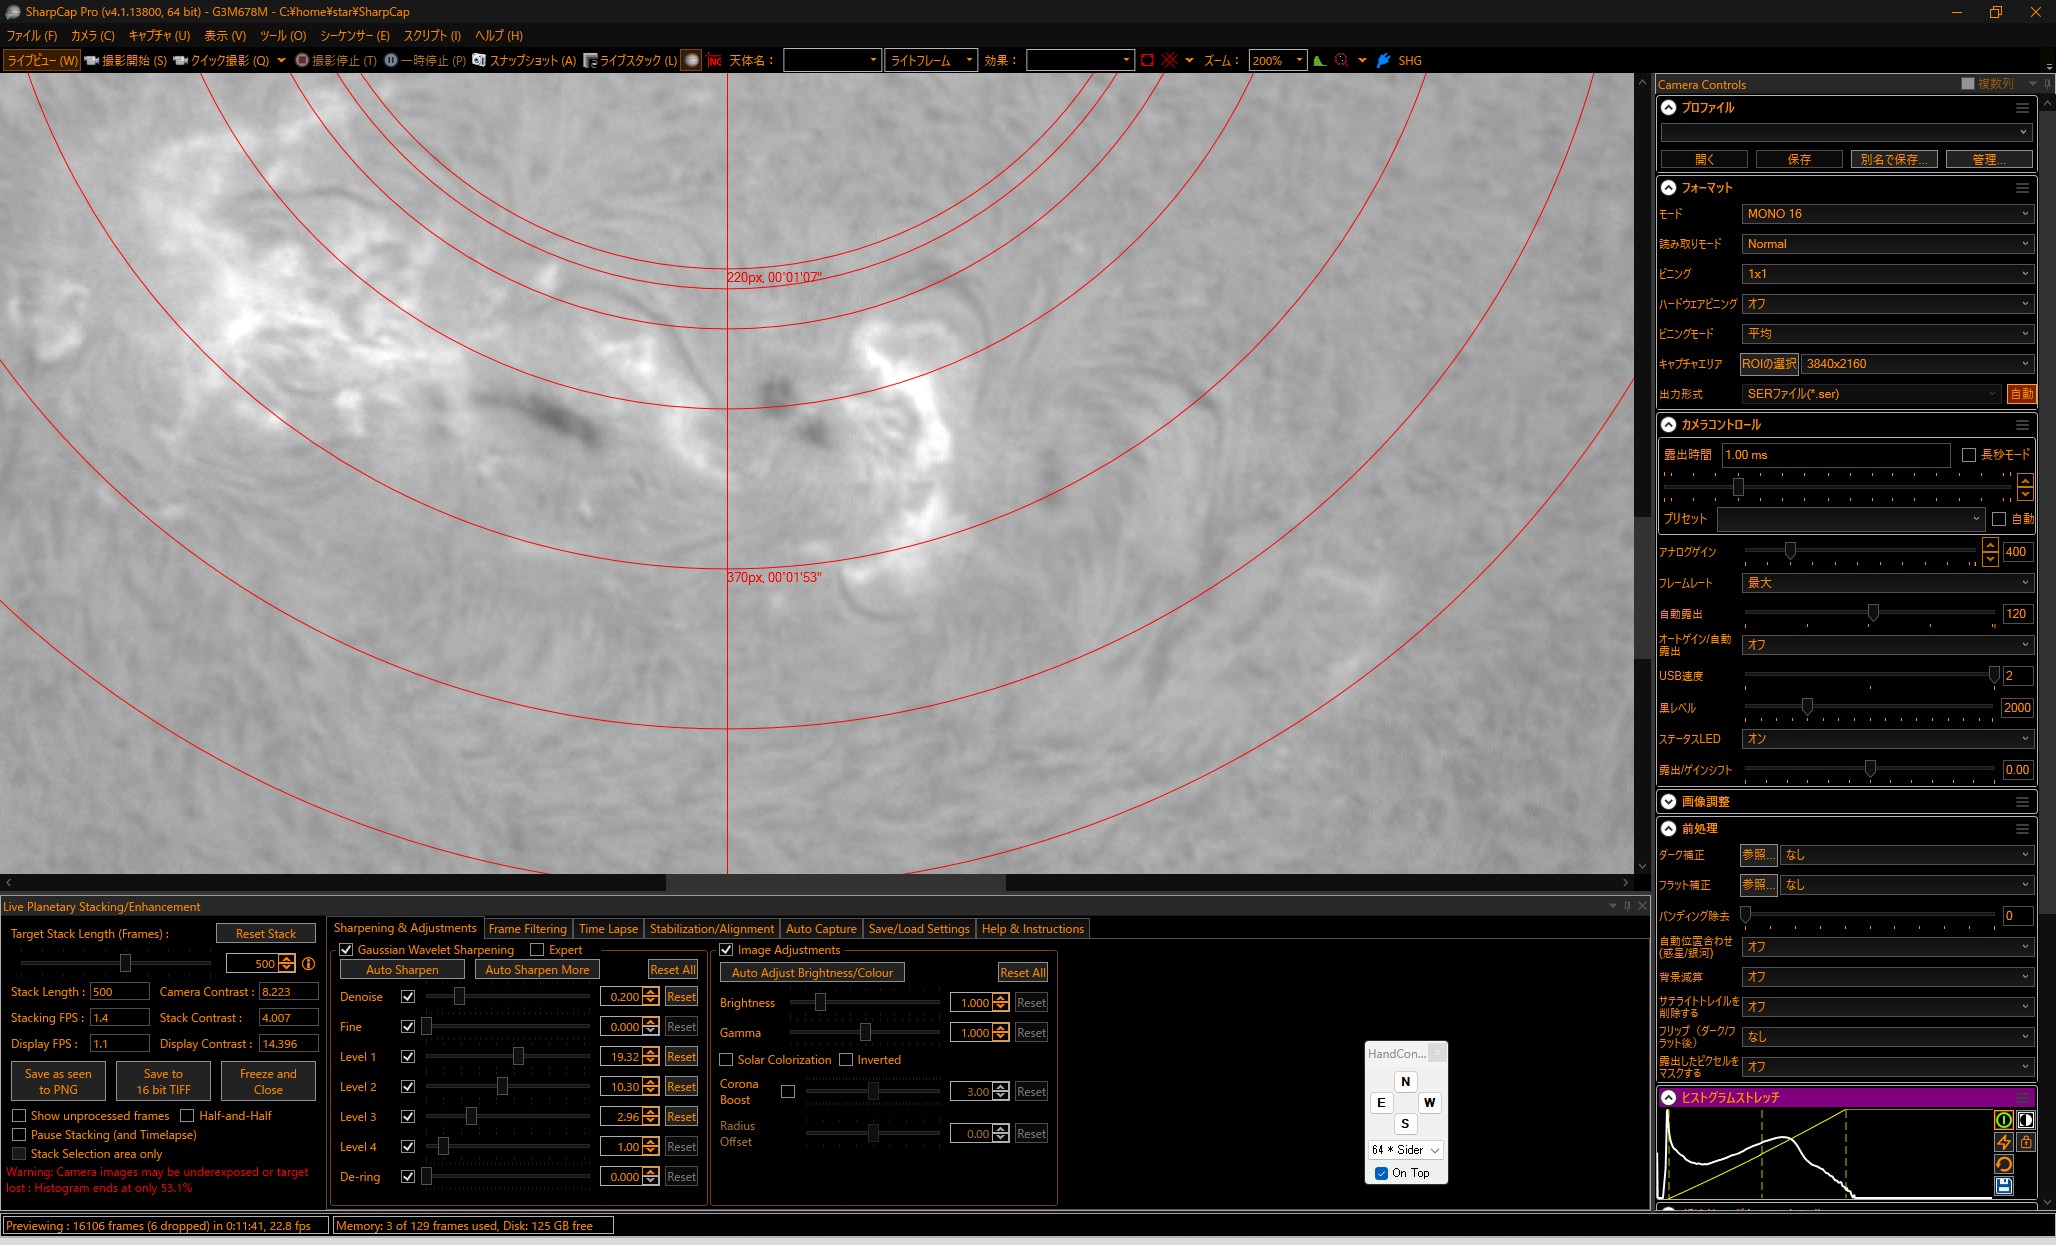The image size is (2056, 1245).
Task: Open the ツール (O) menu
Action: click(283, 36)
